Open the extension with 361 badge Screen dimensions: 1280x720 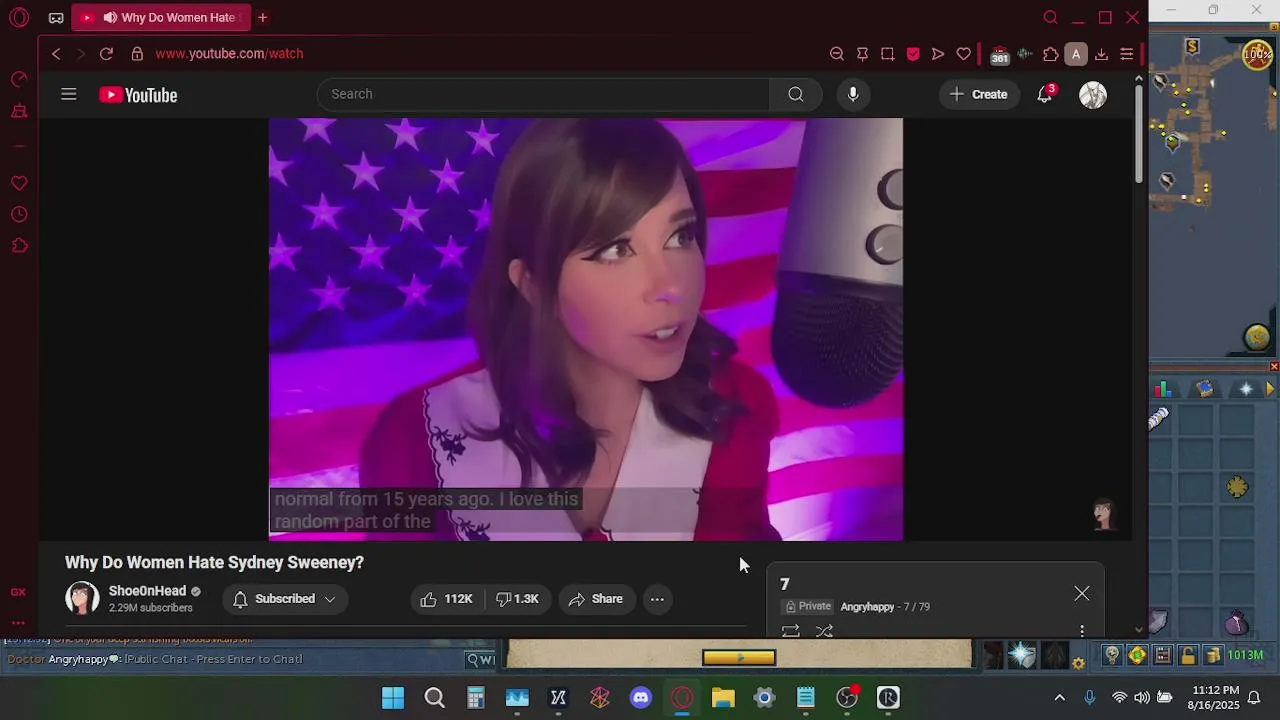coord(999,54)
